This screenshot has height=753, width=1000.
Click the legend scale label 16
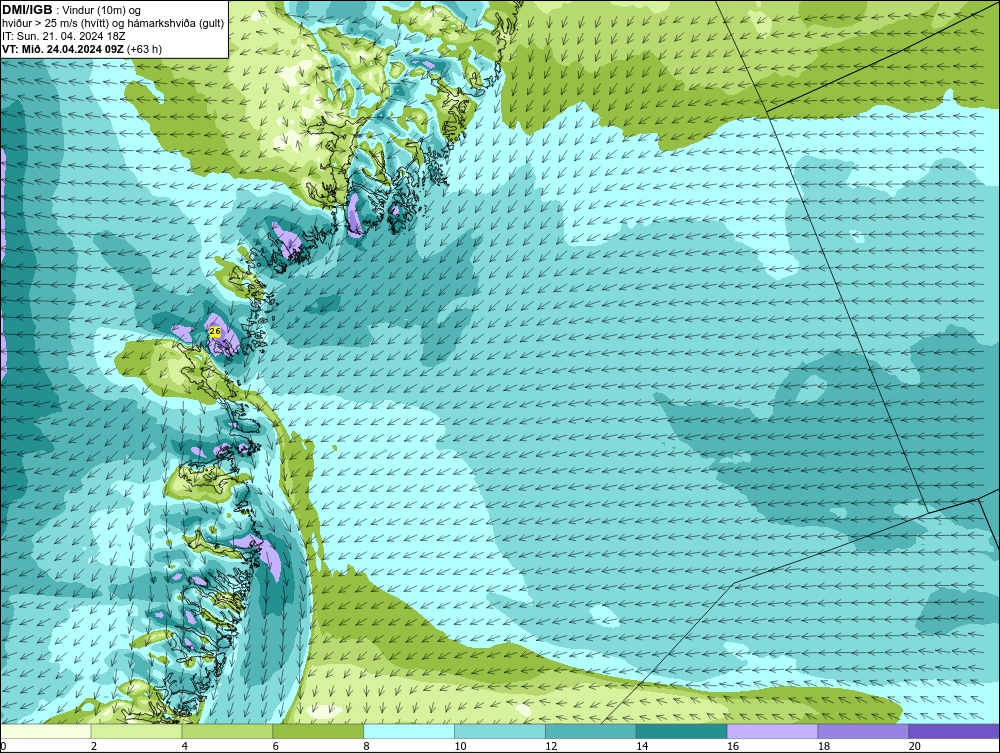[x=733, y=746]
